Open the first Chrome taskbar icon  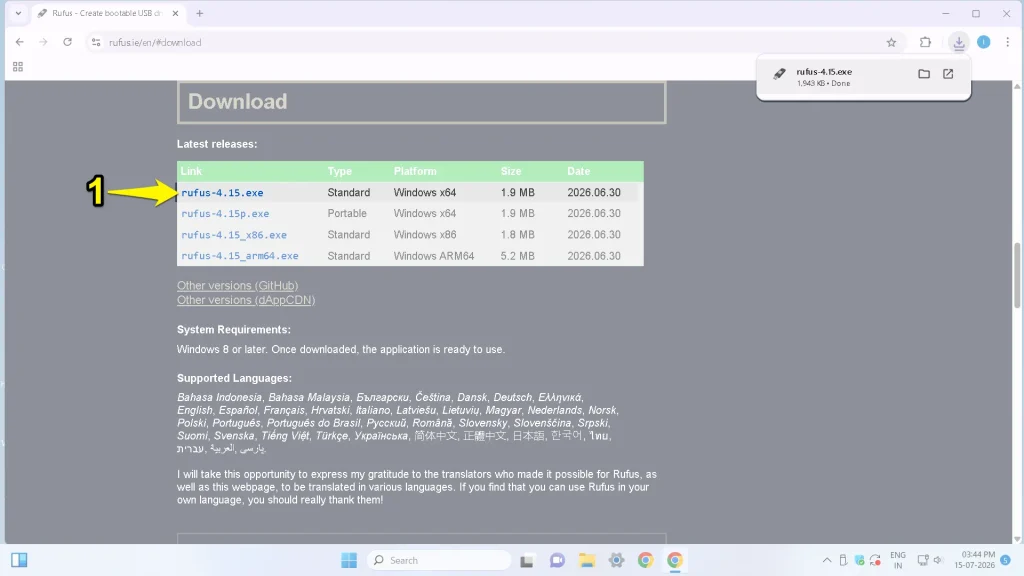point(645,560)
